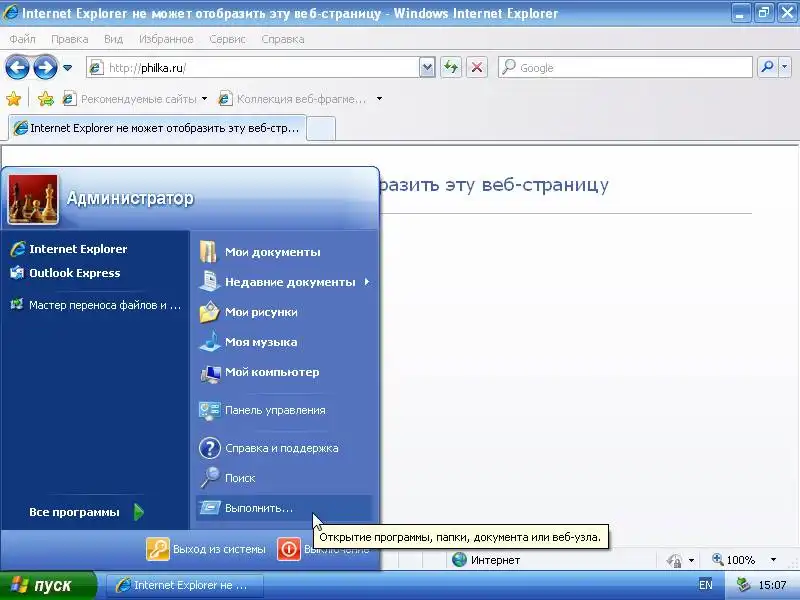Click the address bar with philka.ru
Screen dimensions: 800x600
tap(253, 67)
